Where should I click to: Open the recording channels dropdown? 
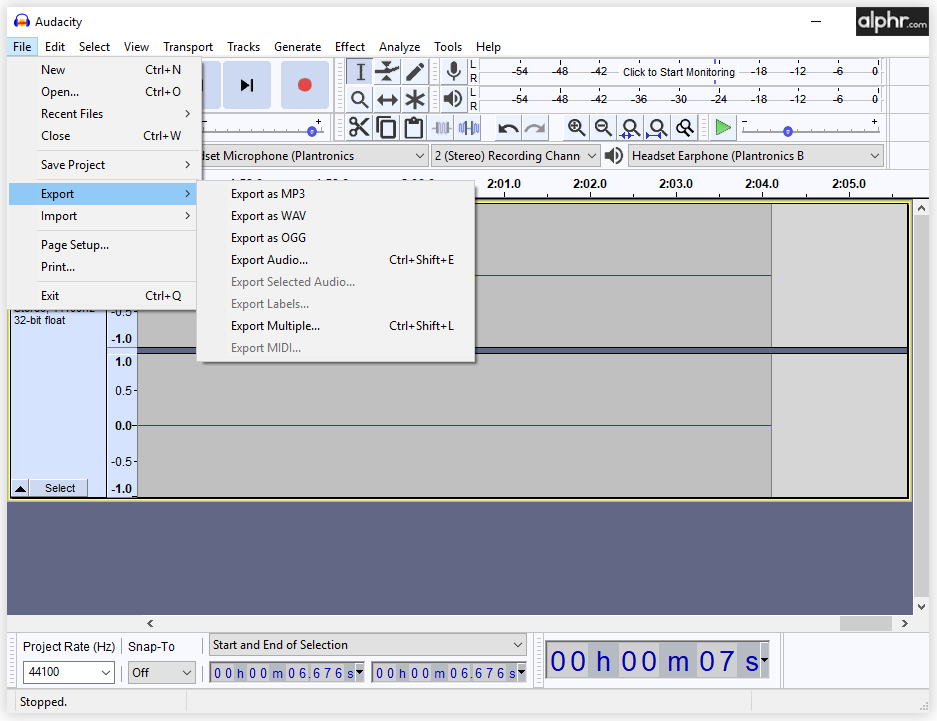point(515,156)
